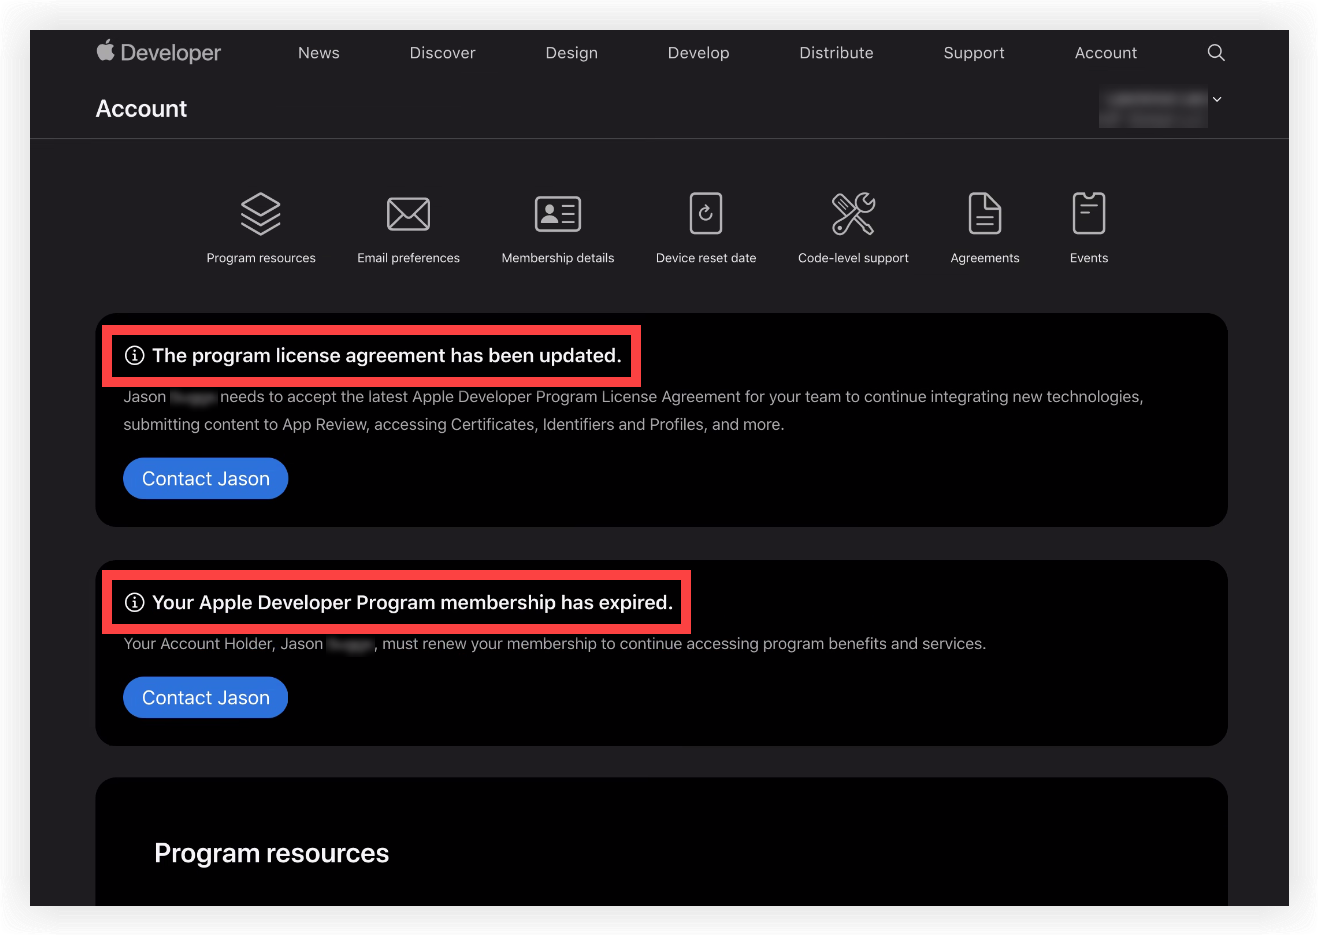
Task: Click the Account page title
Action: (x=141, y=109)
